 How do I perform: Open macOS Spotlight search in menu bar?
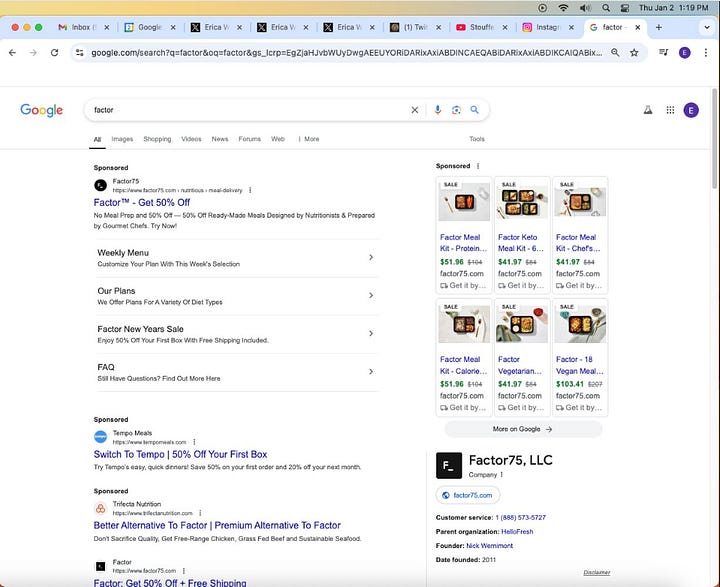pos(606,8)
